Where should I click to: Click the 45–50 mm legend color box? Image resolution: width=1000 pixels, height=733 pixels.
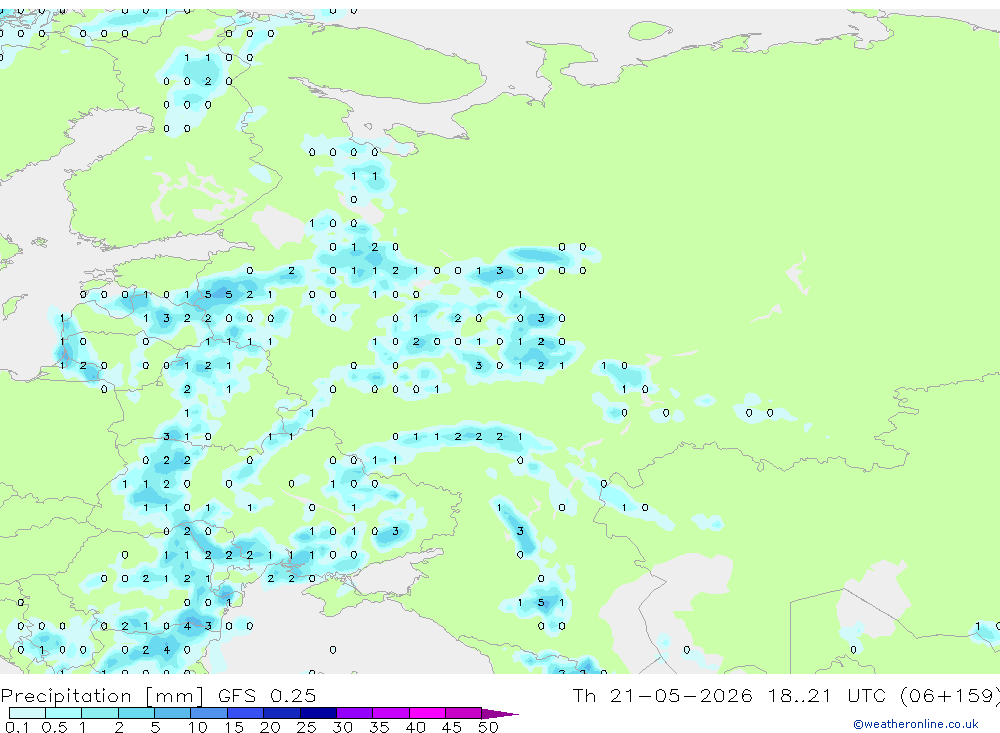tap(464, 713)
